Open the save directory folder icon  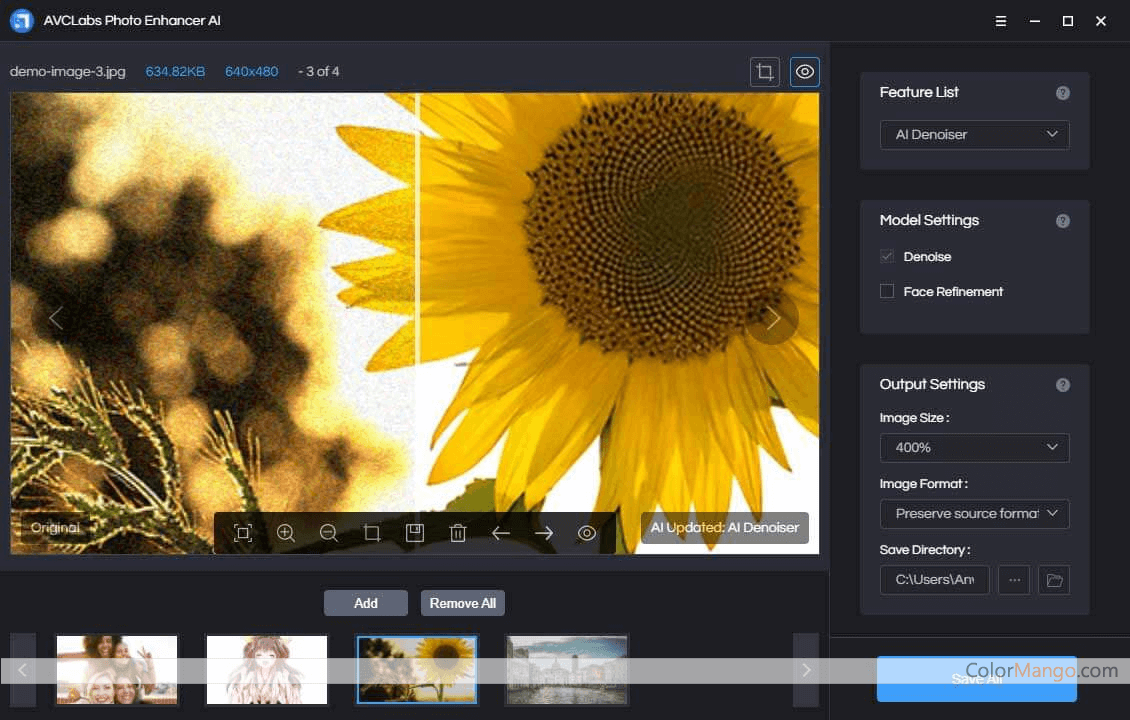click(1054, 580)
